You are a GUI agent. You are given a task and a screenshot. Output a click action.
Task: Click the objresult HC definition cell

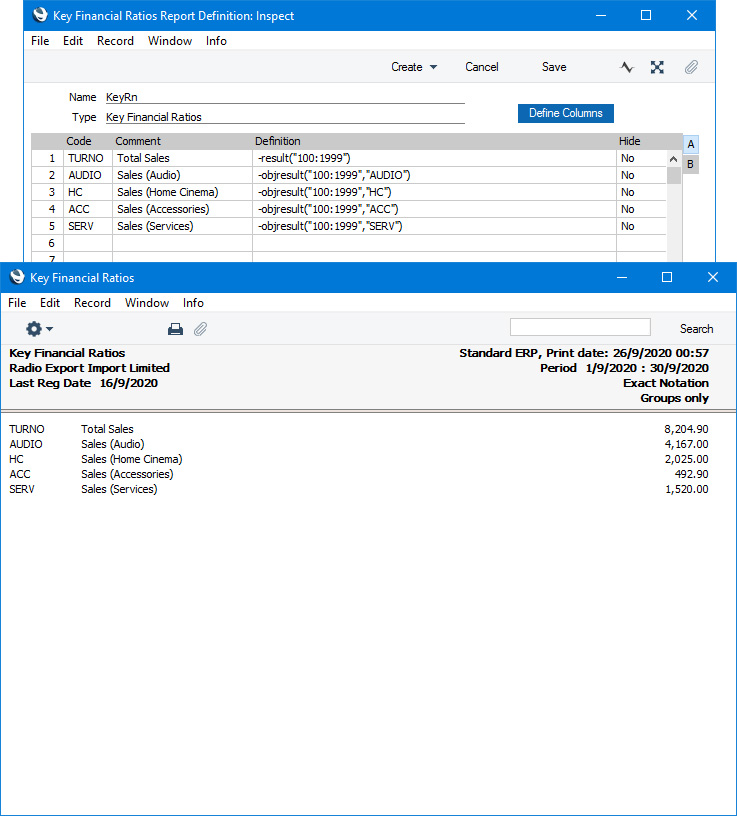[434, 193]
